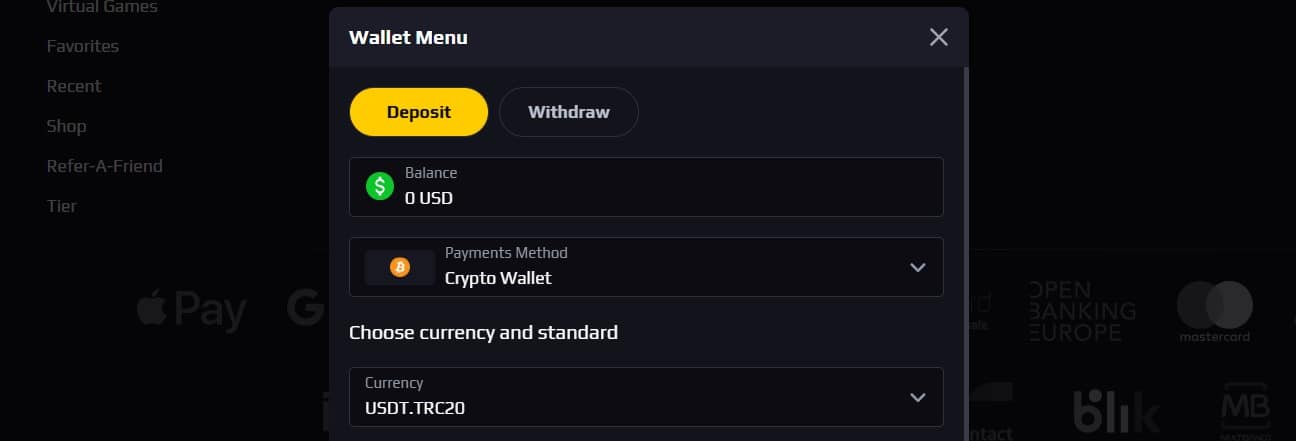Expand the Currency dropdown arrow
1296x441 pixels.
pyautogui.click(x=918, y=397)
